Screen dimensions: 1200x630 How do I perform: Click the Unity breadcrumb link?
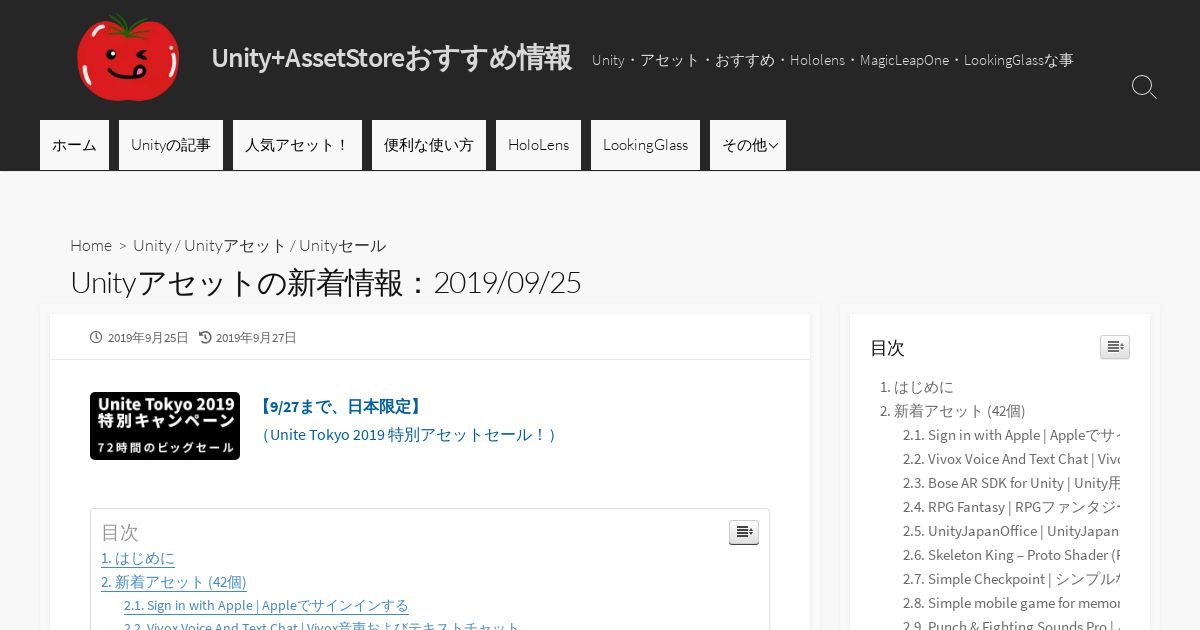[152, 245]
